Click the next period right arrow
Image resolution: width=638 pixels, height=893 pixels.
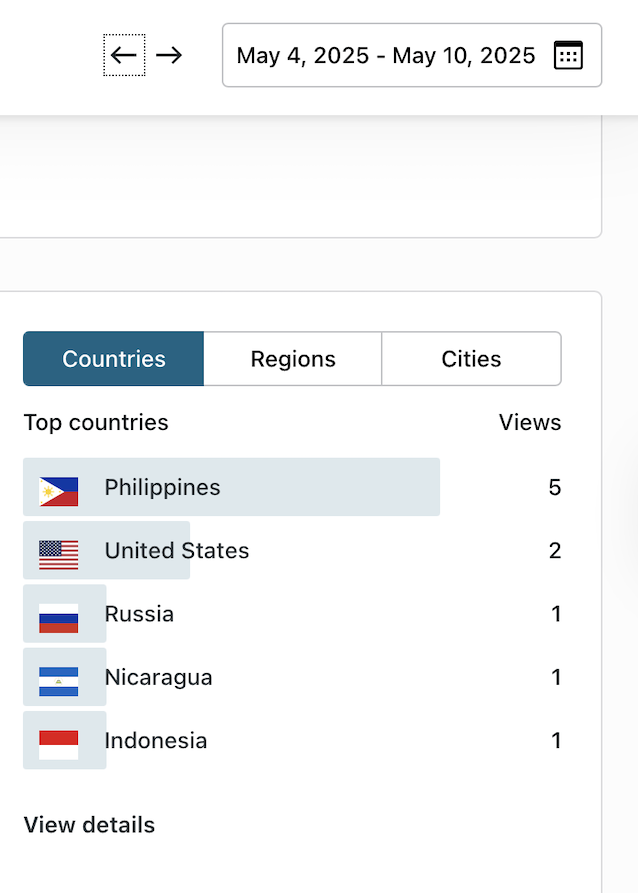169,55
